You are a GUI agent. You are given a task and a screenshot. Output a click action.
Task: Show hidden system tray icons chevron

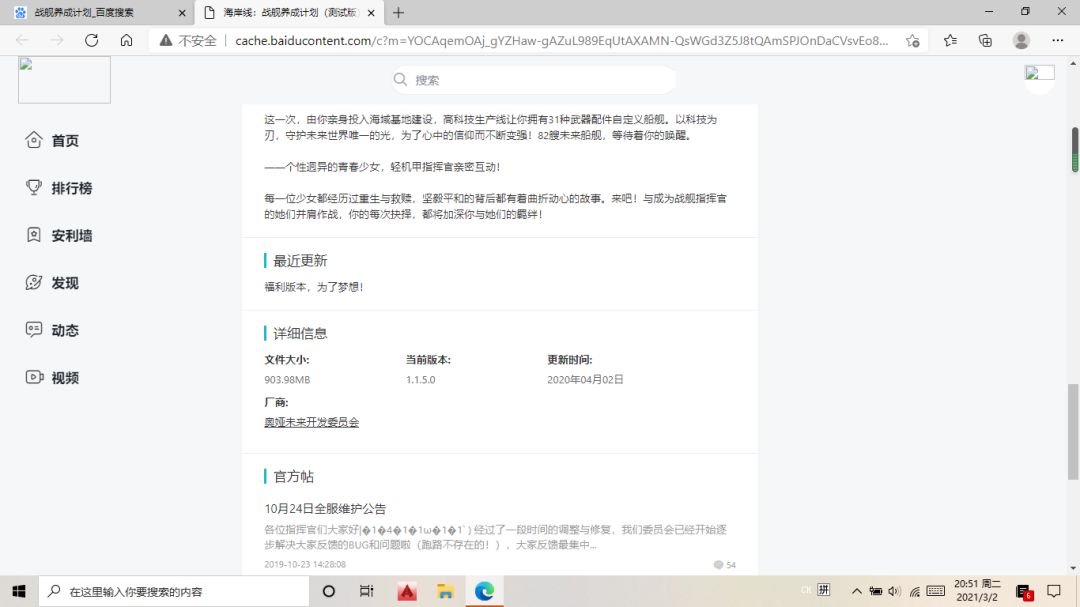point(857,591)
